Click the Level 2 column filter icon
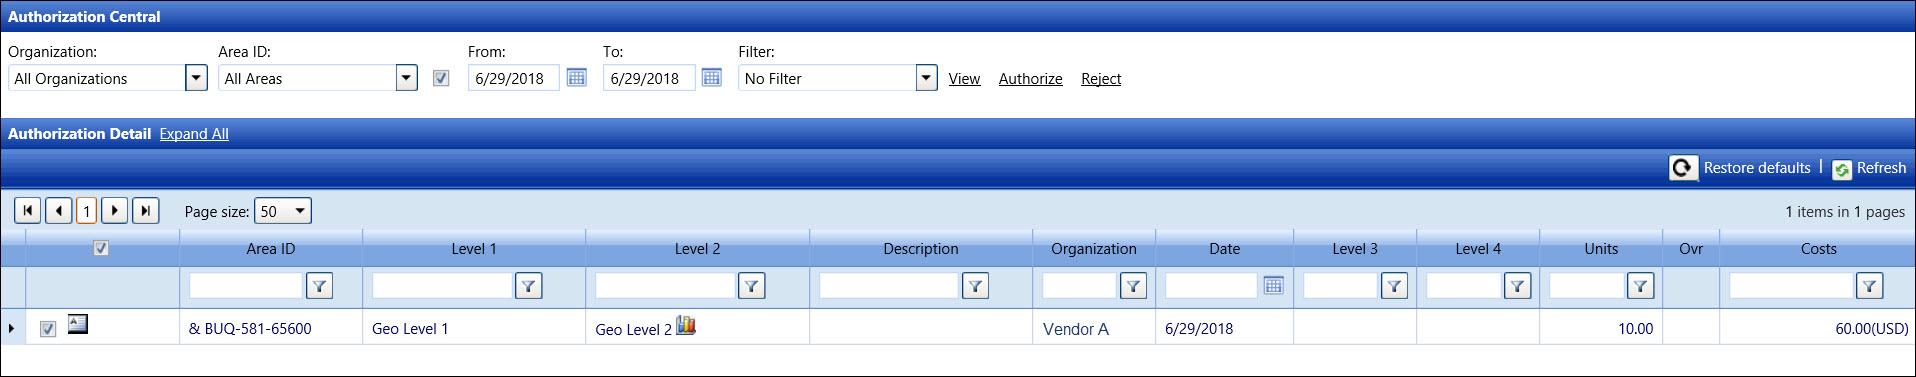Image resolution: width=1916 pixels, height=377 pixels. pos(751,286)
